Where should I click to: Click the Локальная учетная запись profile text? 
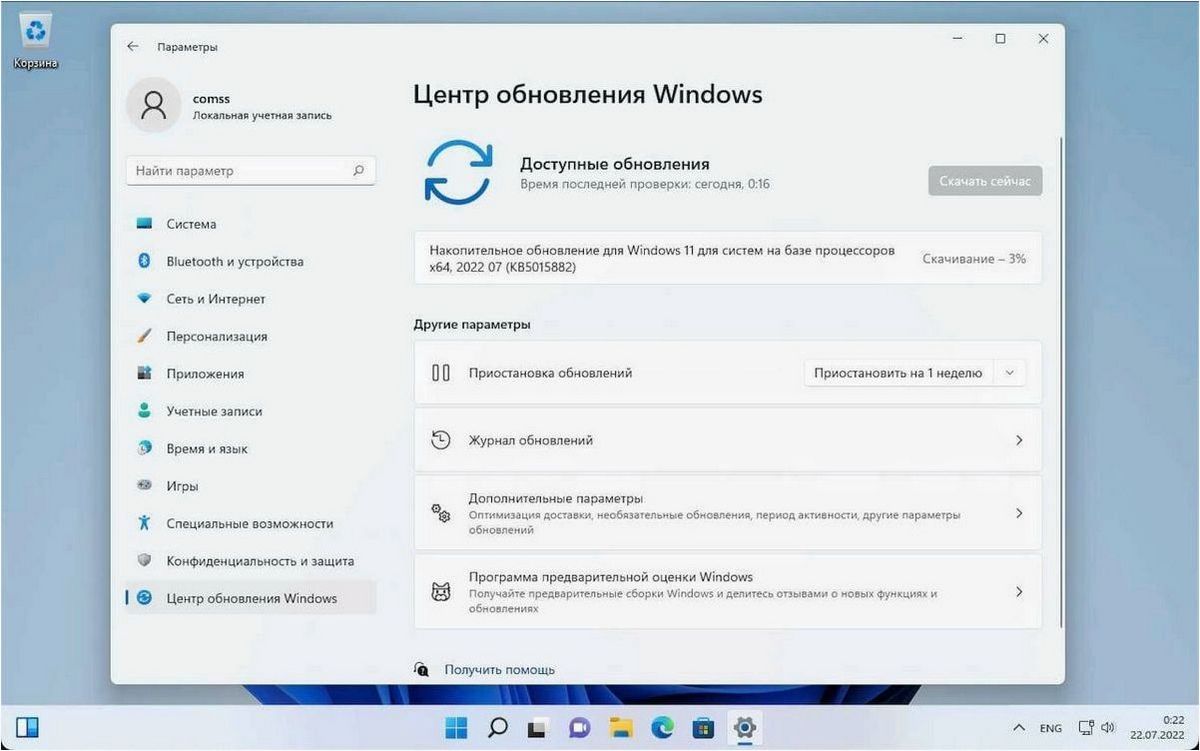tap(262, 116)
